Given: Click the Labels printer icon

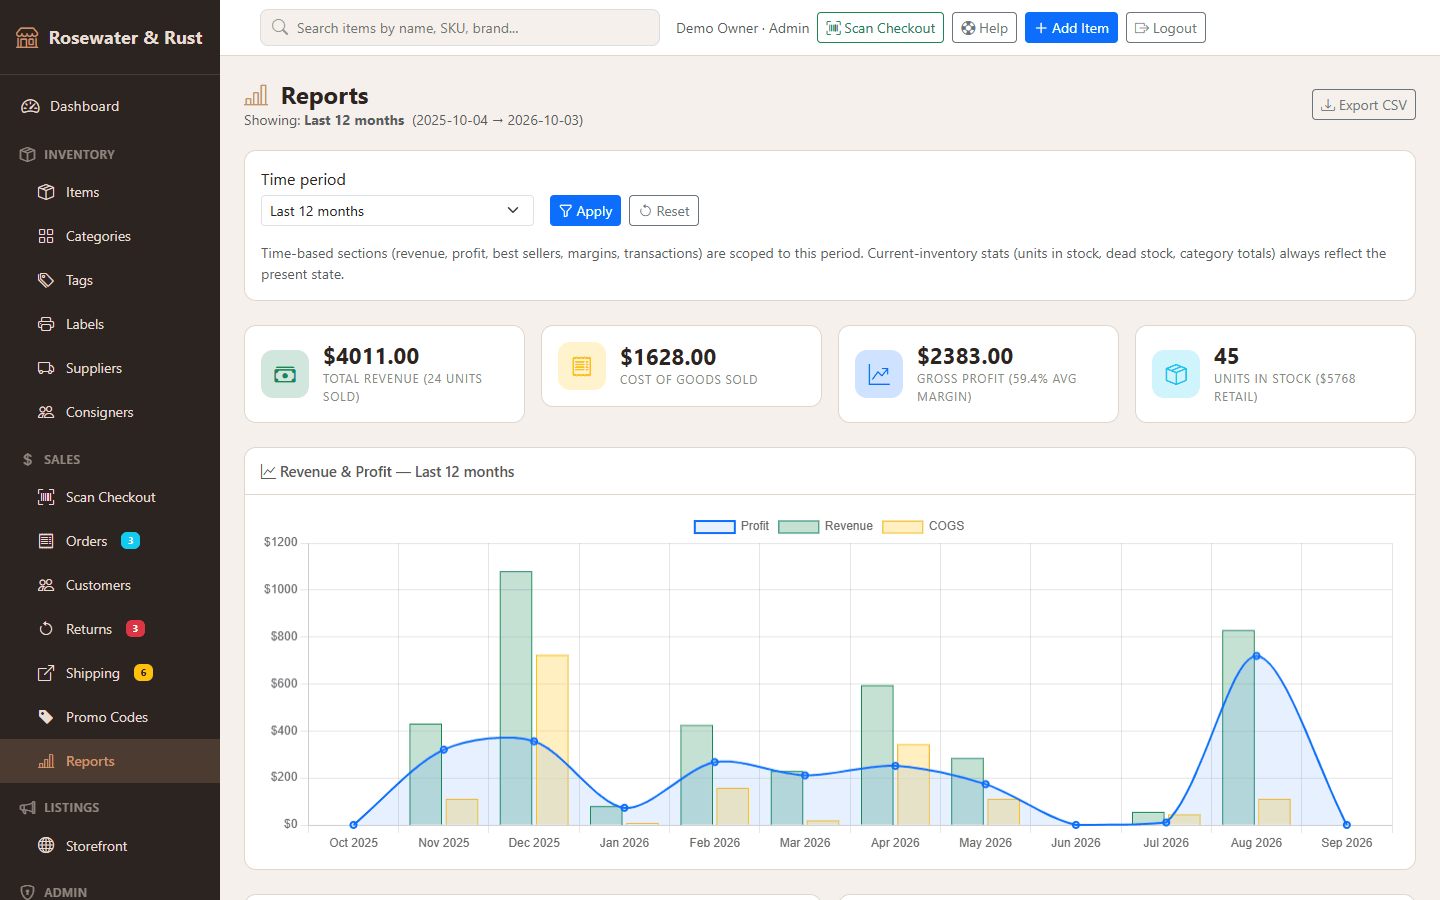Looking at the screenshot, I should (x=46, y=324).
